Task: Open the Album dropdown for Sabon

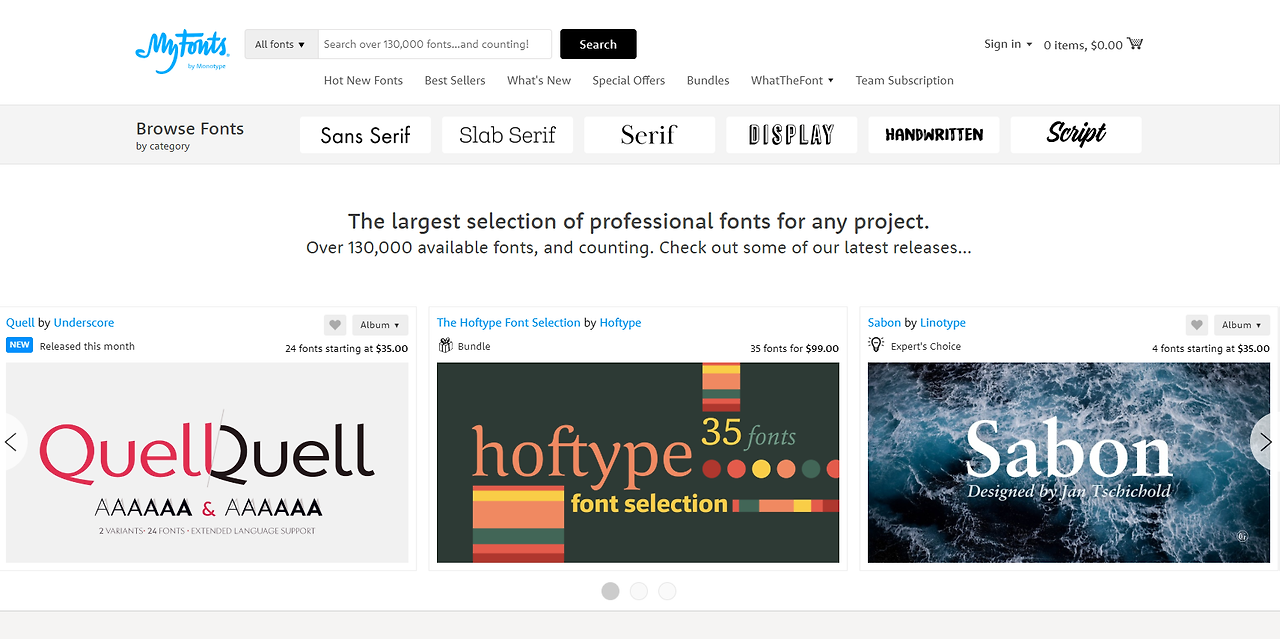Action: pyautogui.click(x=1242, y=325)
